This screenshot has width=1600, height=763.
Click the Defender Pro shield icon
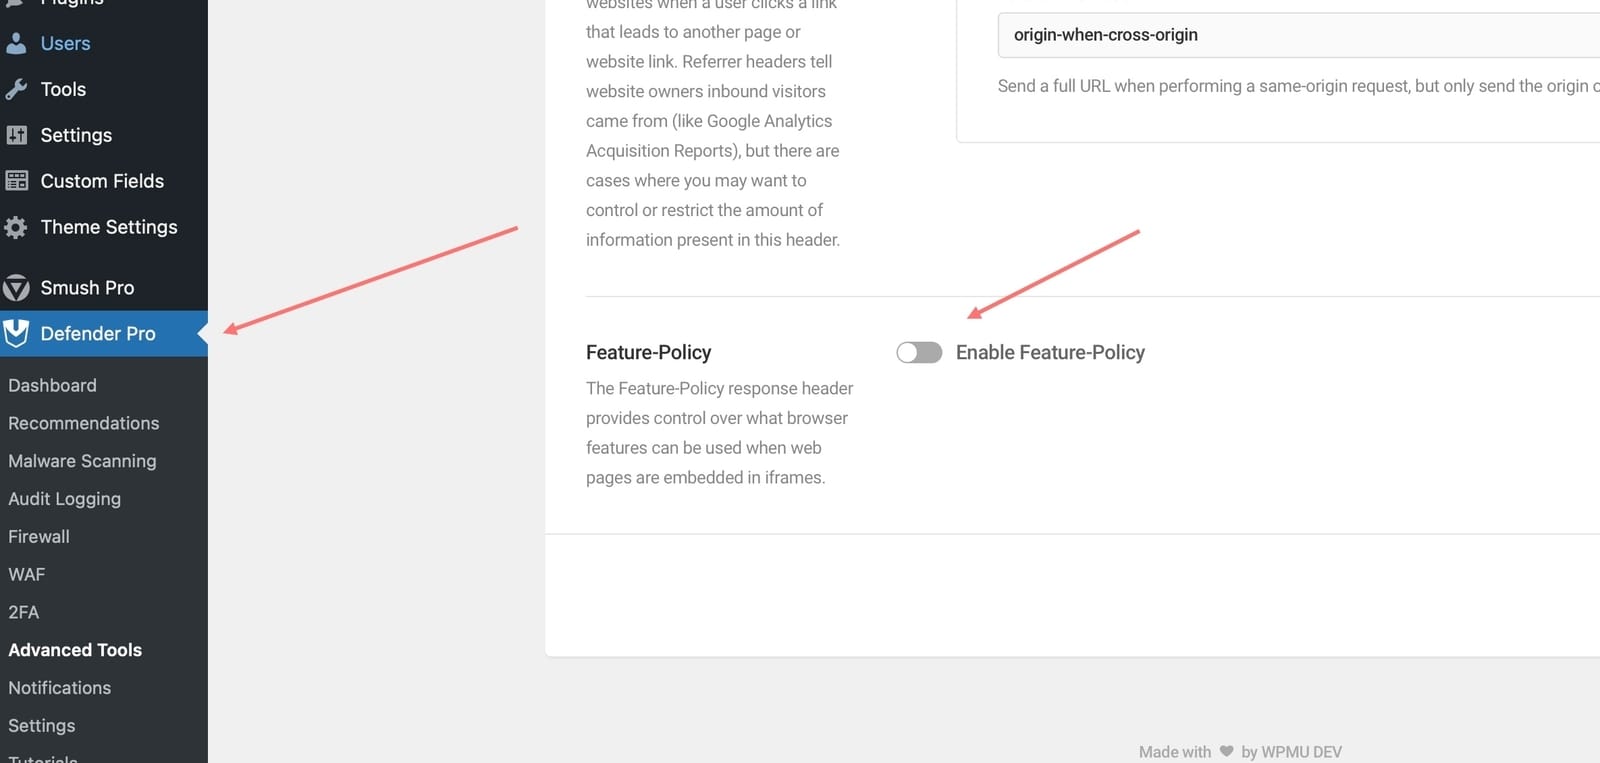pos(16,334)
